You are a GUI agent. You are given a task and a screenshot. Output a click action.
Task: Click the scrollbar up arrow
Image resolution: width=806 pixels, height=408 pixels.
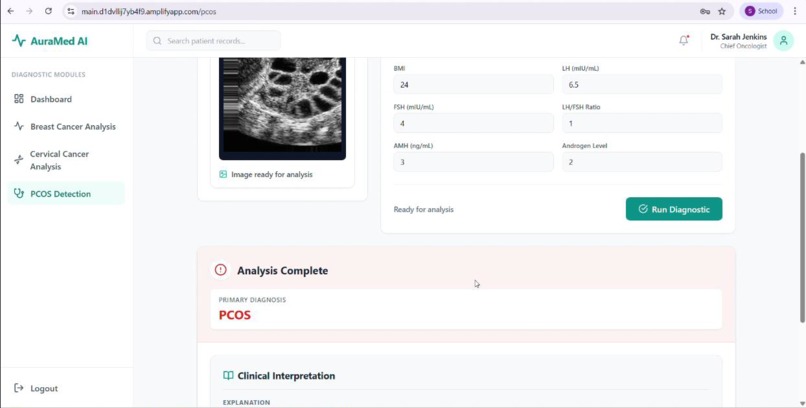coord(802,62)
